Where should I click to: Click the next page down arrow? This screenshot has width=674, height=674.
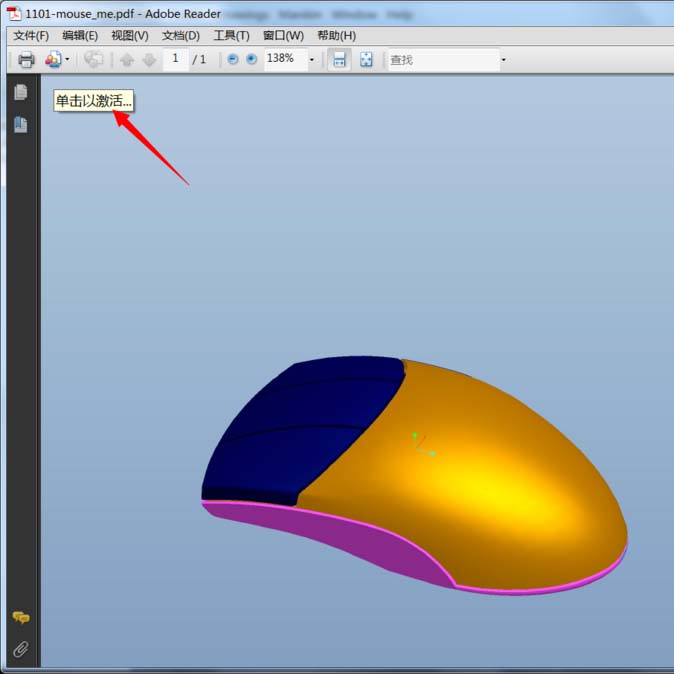(x=149, y=60)
